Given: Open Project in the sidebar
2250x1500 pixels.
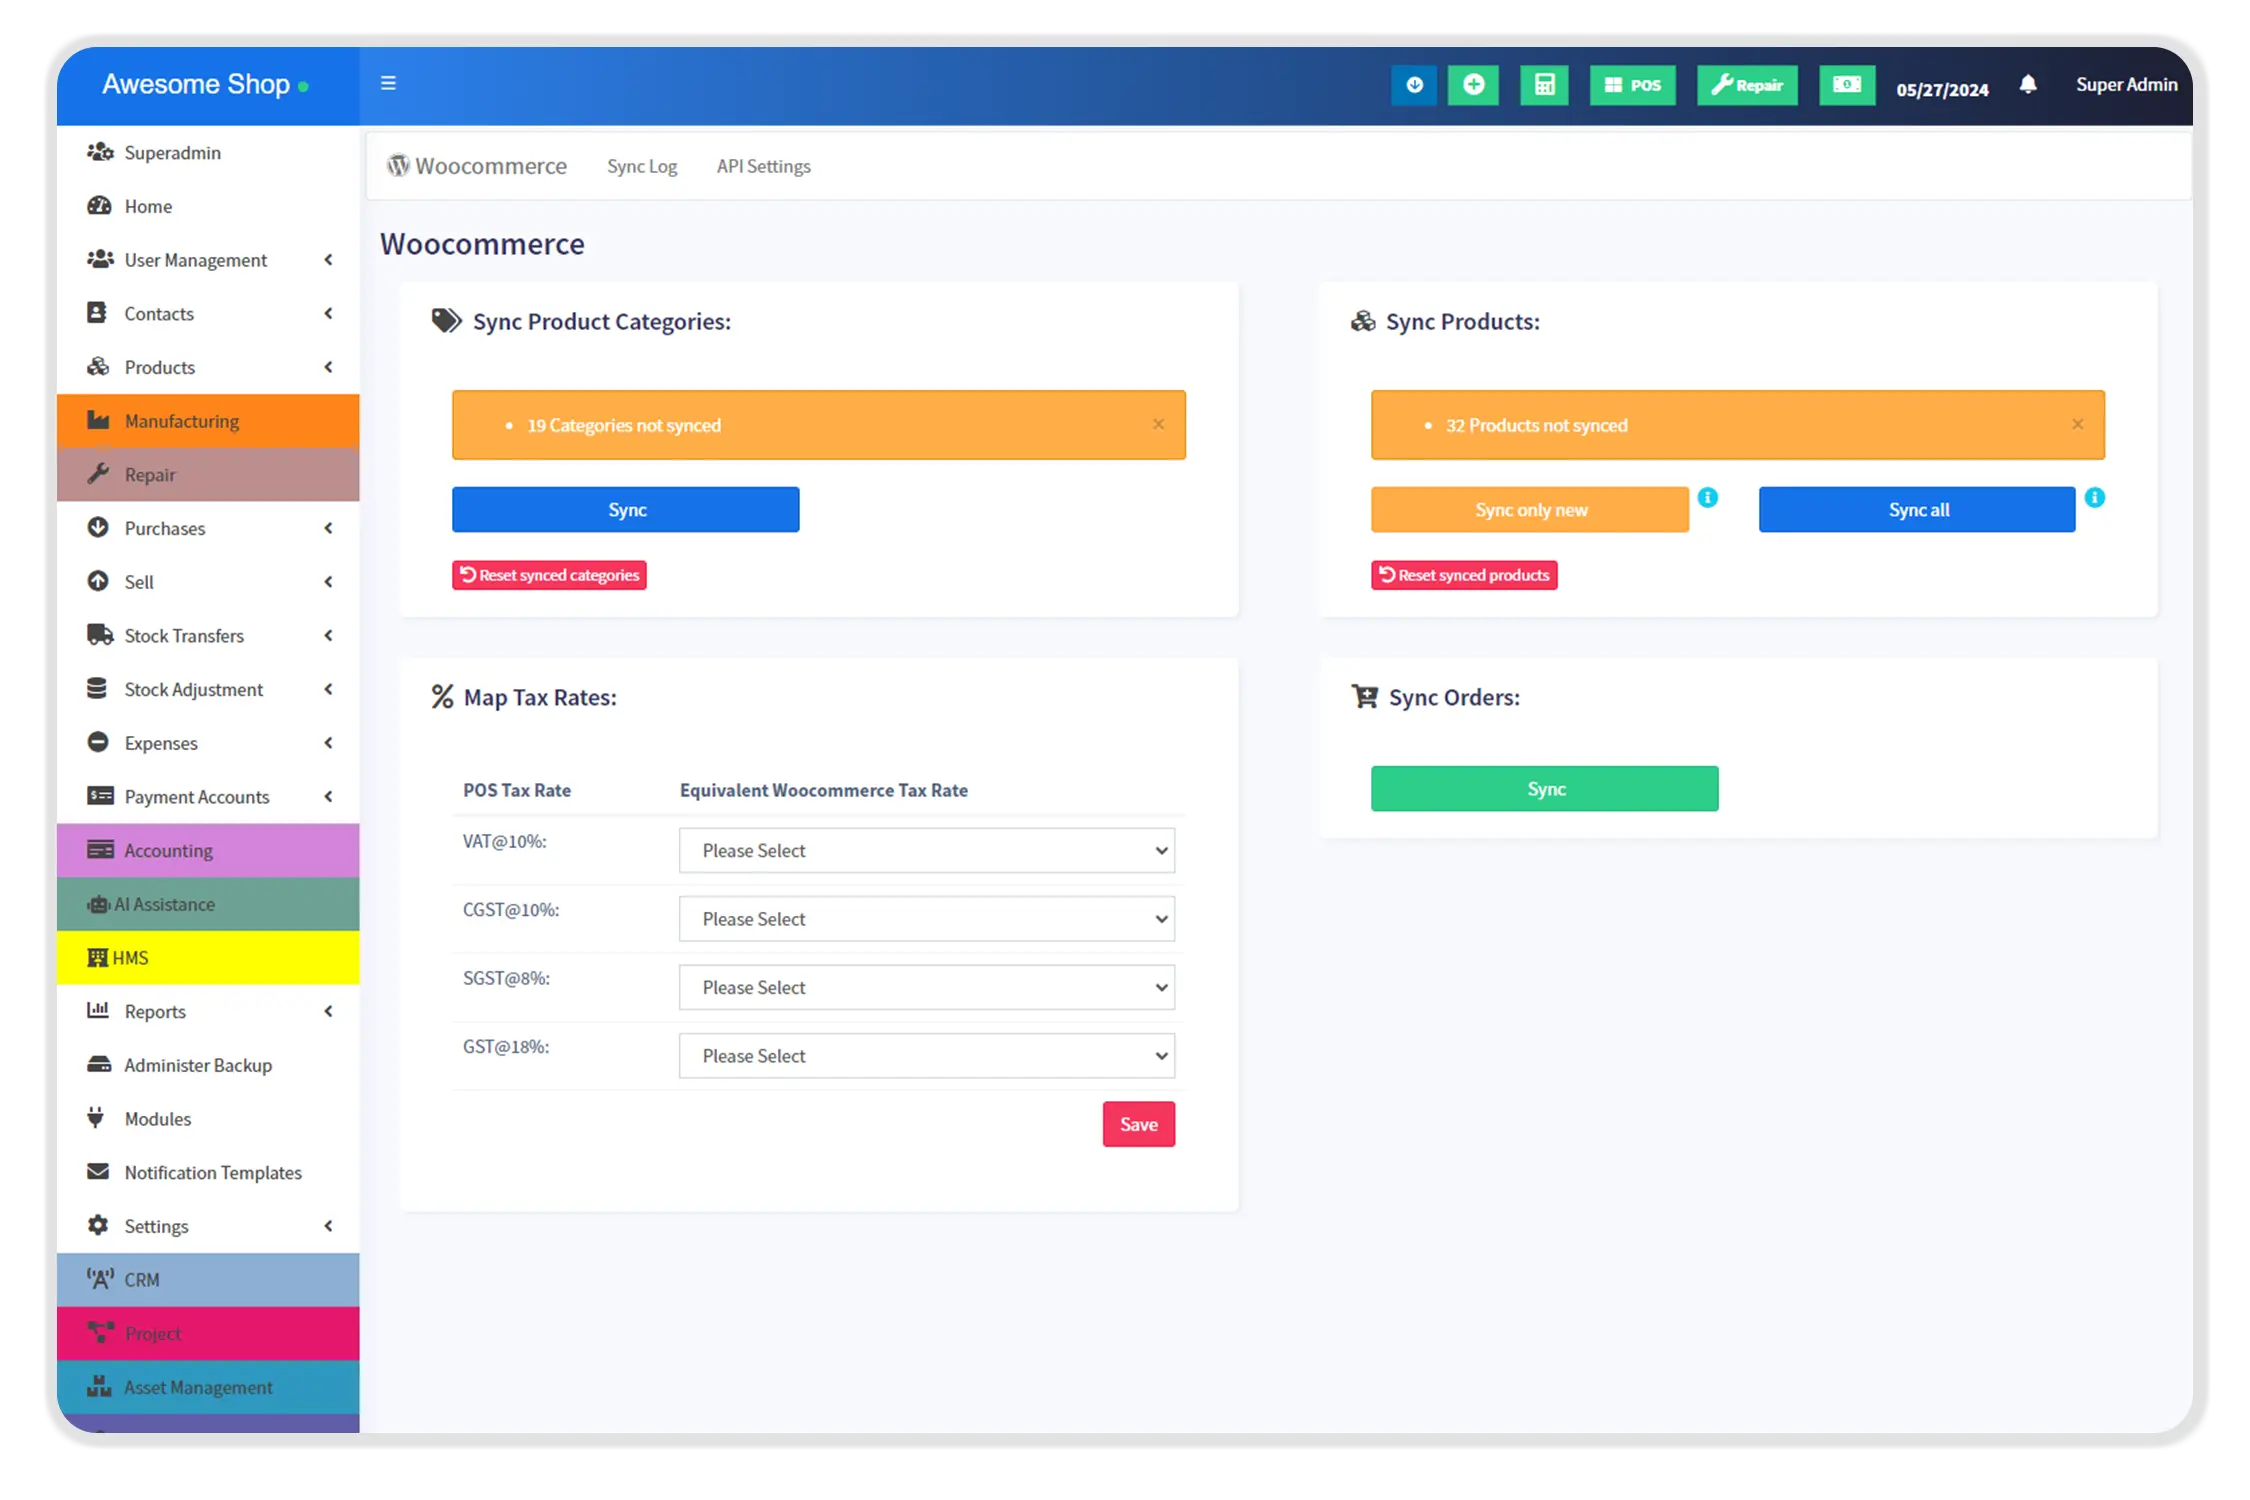Looking at the screenshot, I should pyautogui.click(x=208, y=1334).
